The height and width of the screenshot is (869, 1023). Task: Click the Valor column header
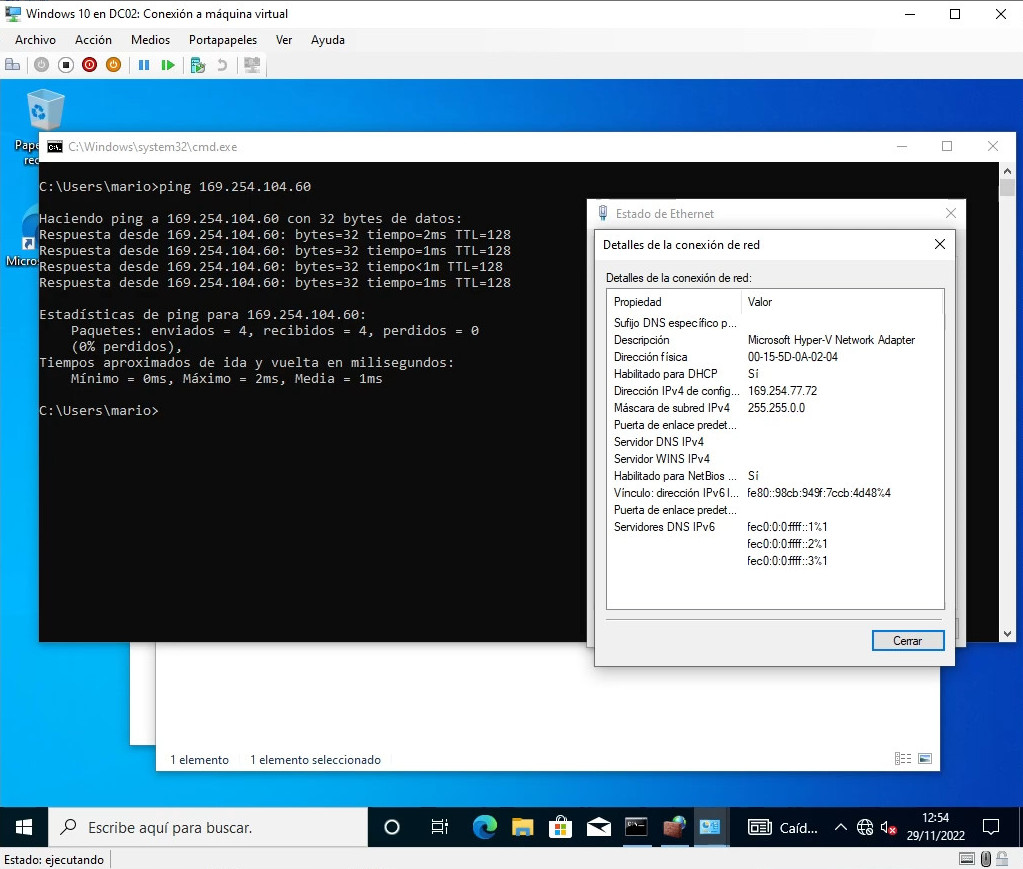pyautogui.click(x=760, y=302)
